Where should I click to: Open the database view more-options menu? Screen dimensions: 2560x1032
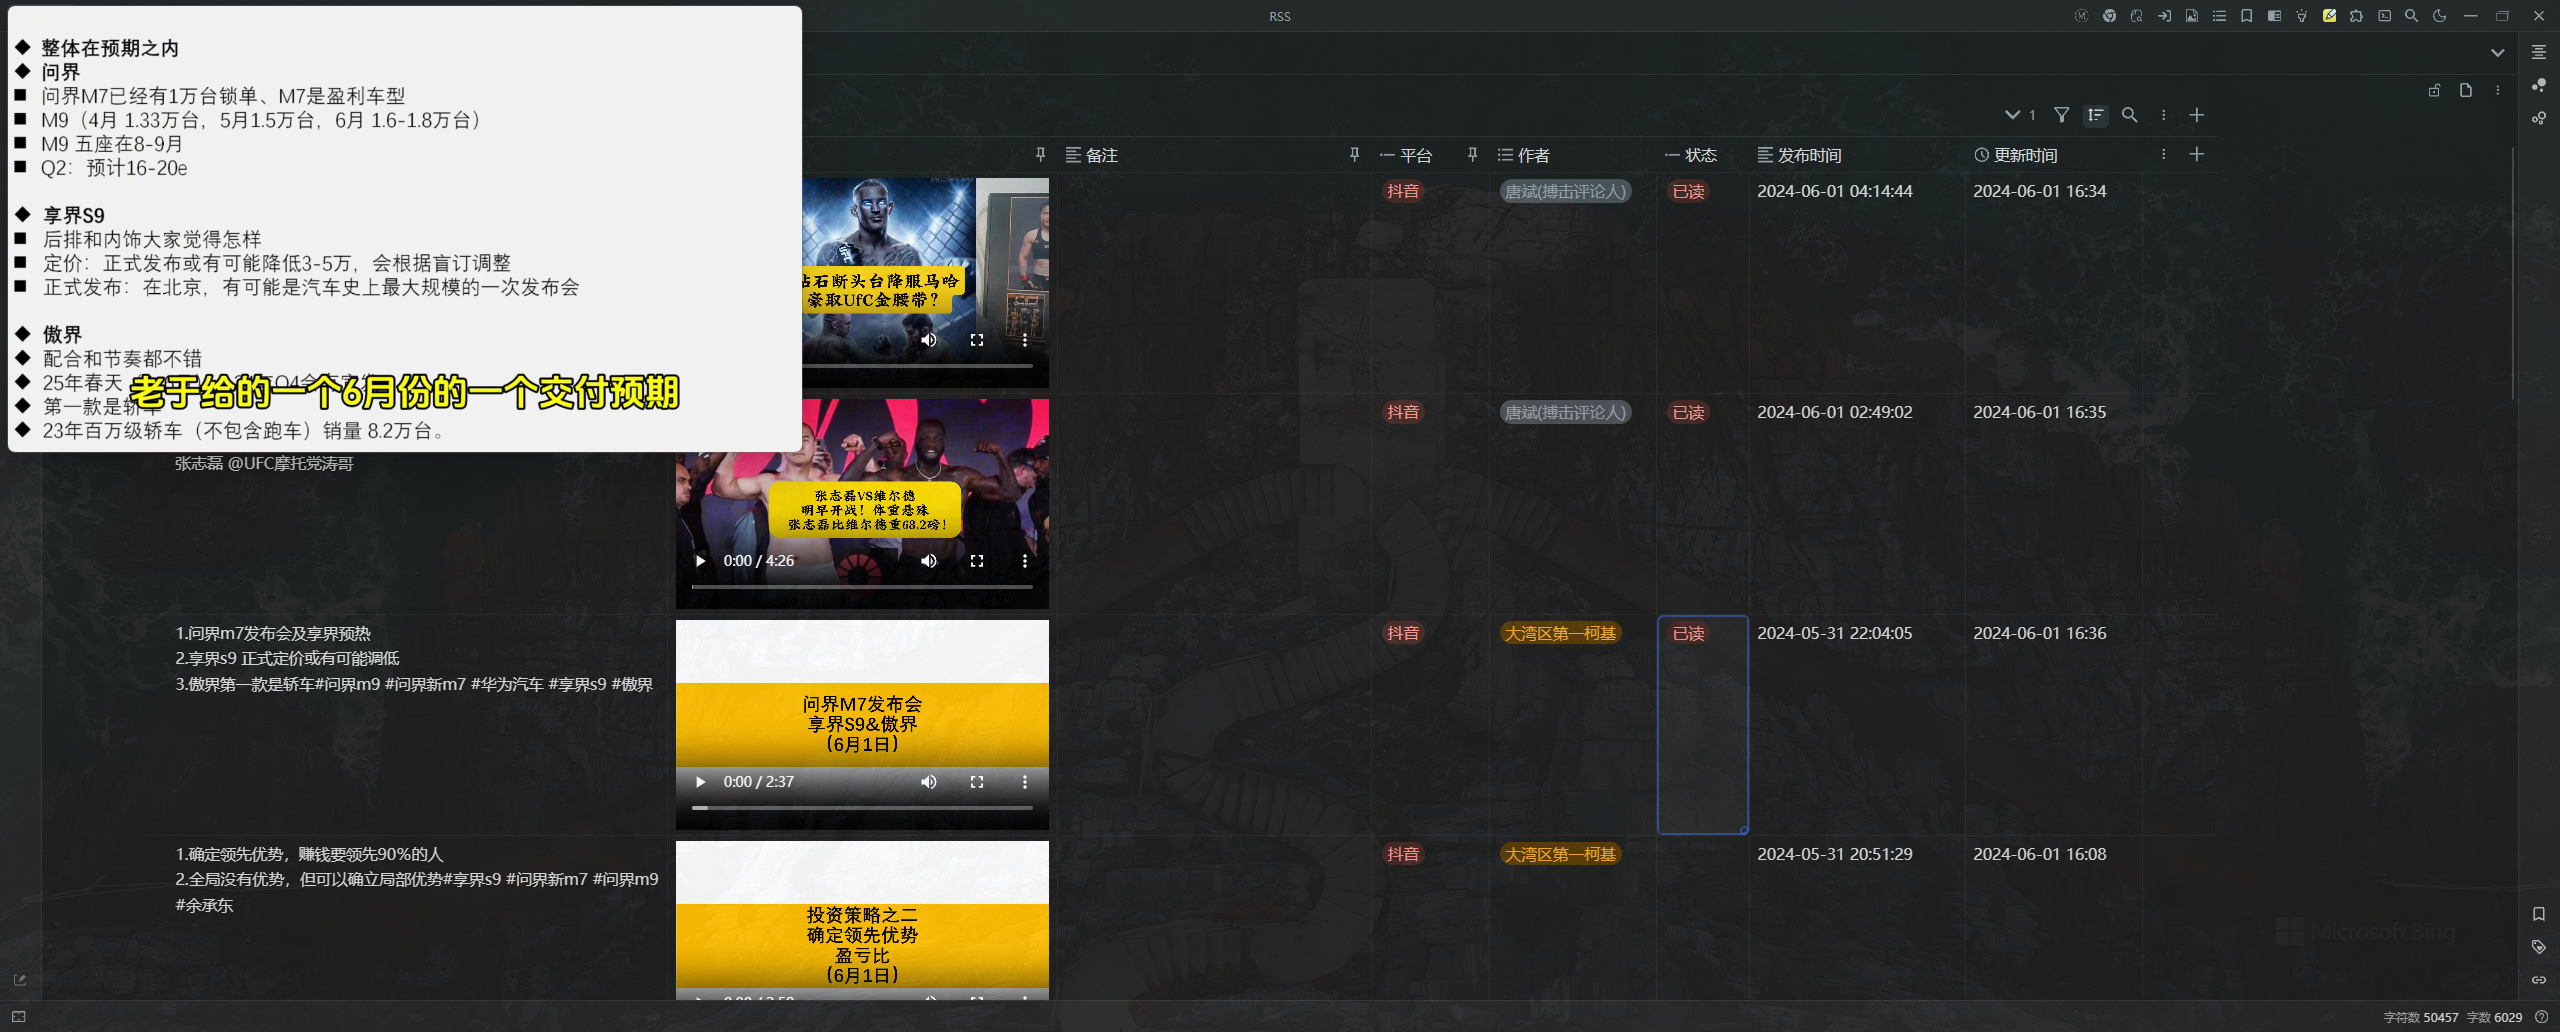coord(2164,115)
